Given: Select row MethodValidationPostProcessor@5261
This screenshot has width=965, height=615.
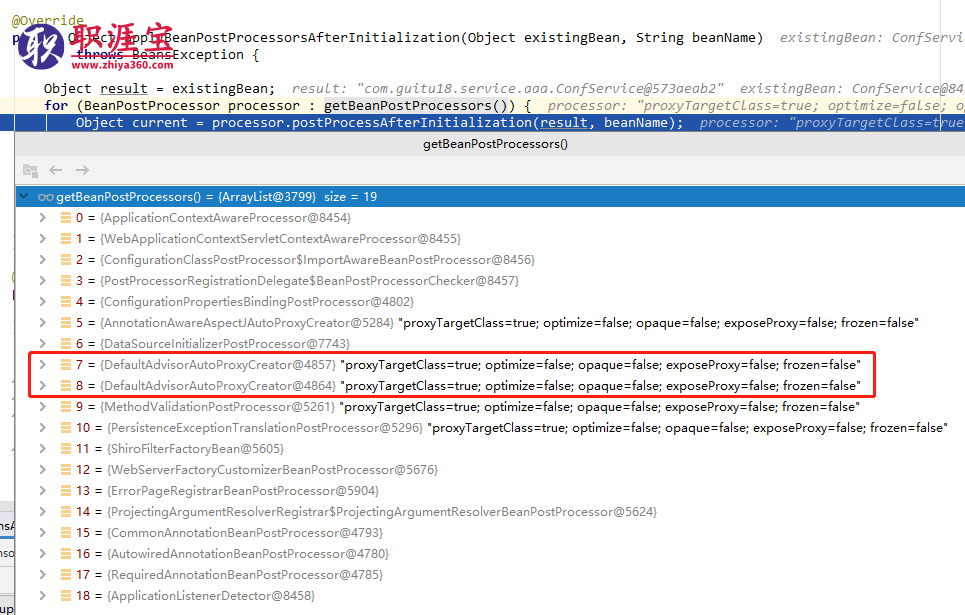Looking at the screenshot, I should [490, 406].
